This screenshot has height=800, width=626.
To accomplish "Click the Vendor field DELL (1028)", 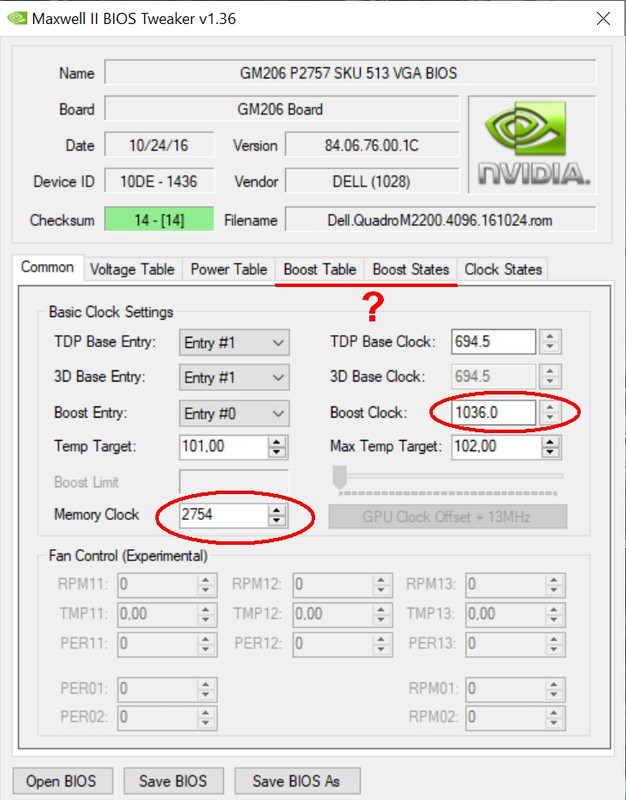I will pos(372,181).
